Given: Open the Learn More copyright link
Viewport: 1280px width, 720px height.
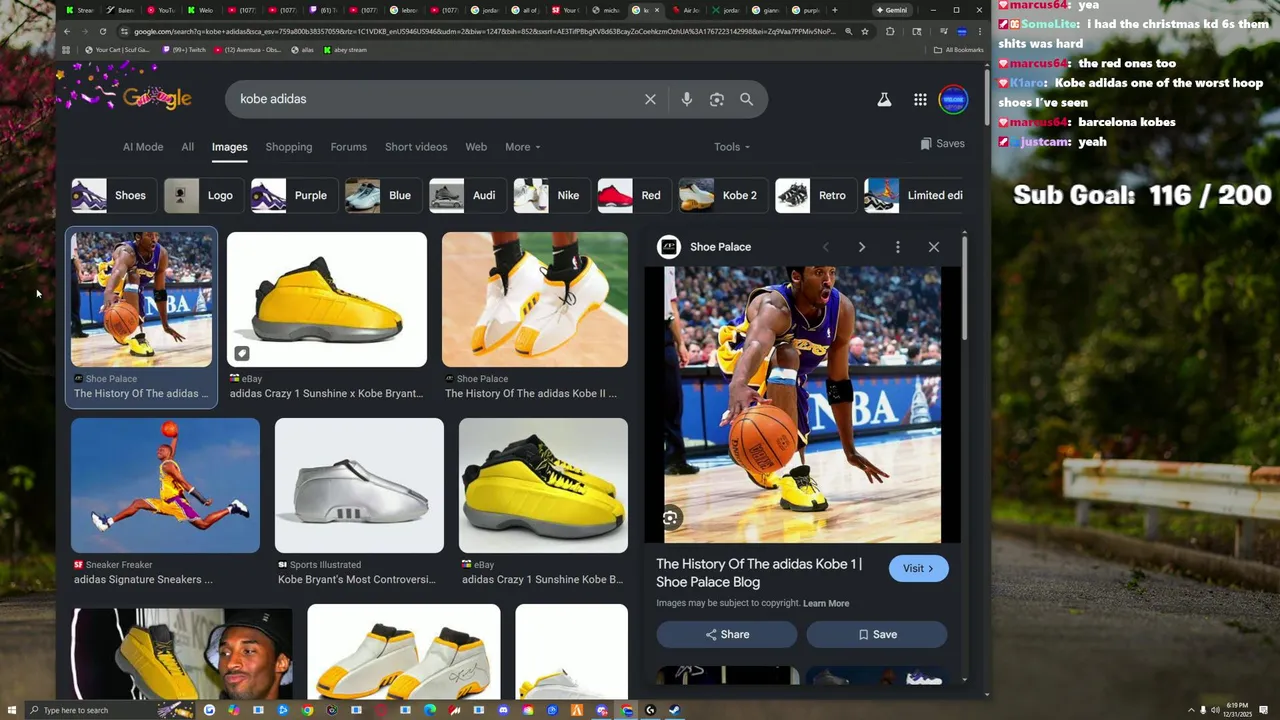Looking at the screenshot, I should (826, 603).
